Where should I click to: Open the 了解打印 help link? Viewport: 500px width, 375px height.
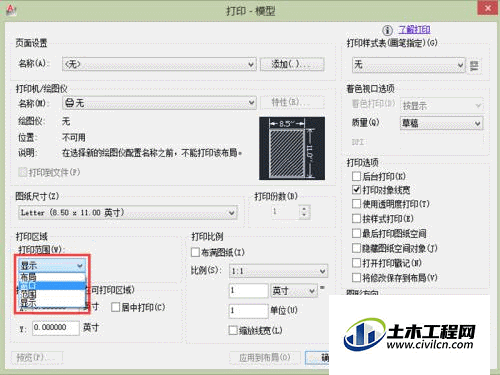point(414,30)
